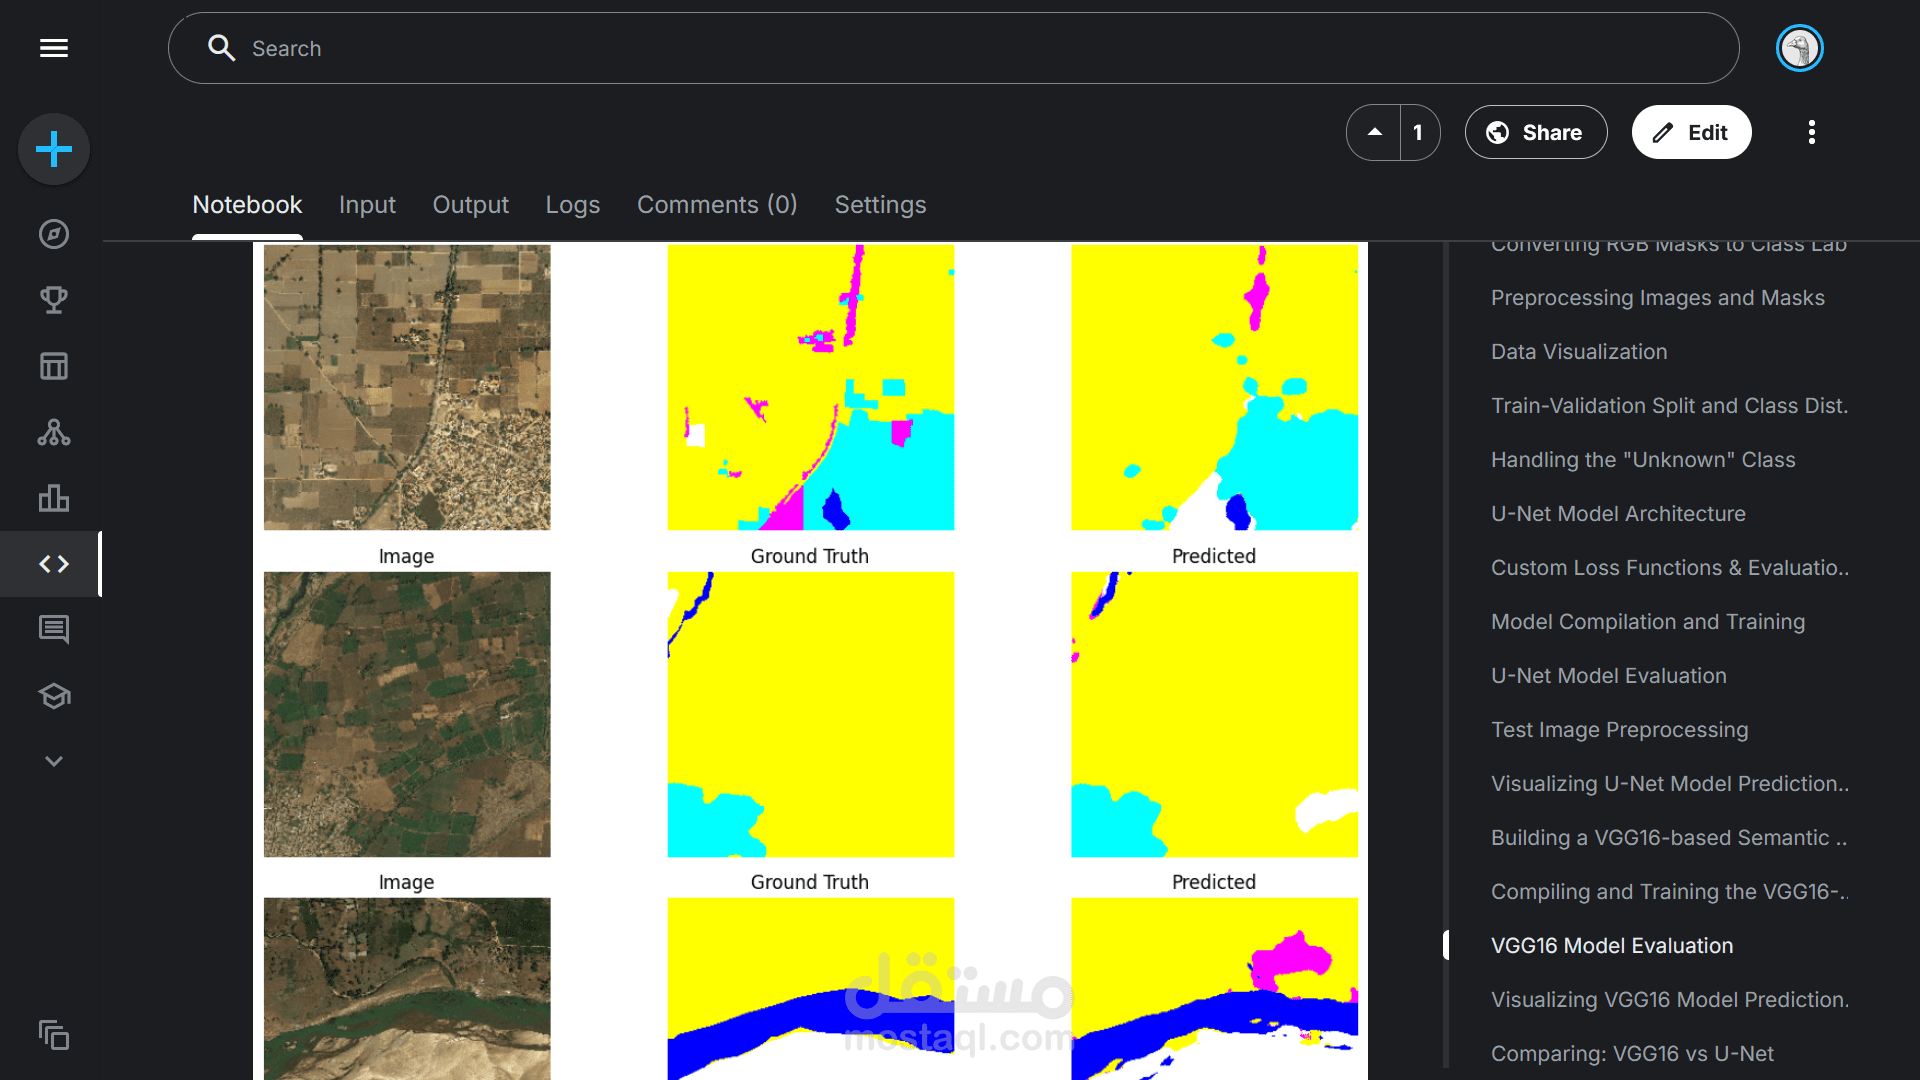The height and width of the screenshot is (1080, 1920).
Task: Jump to Visualizing VGG16 Model Prediction
Action: [1670, 1000]
